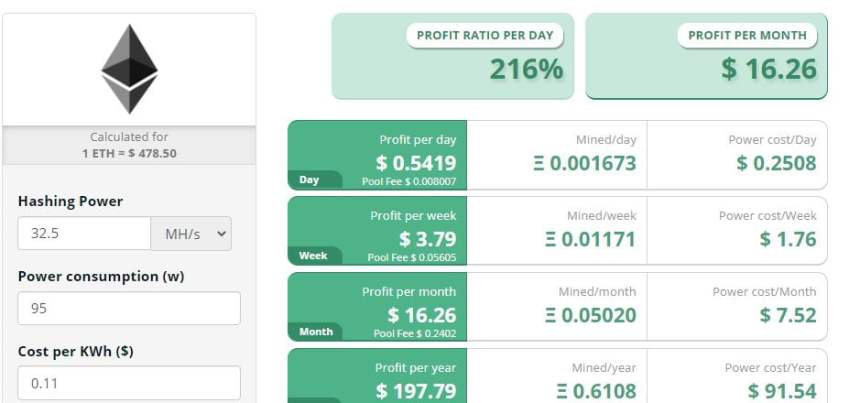Click the Mined/day 0.001673 ETH value
This screenshot has height=403, width=860.
coord(584,163)
